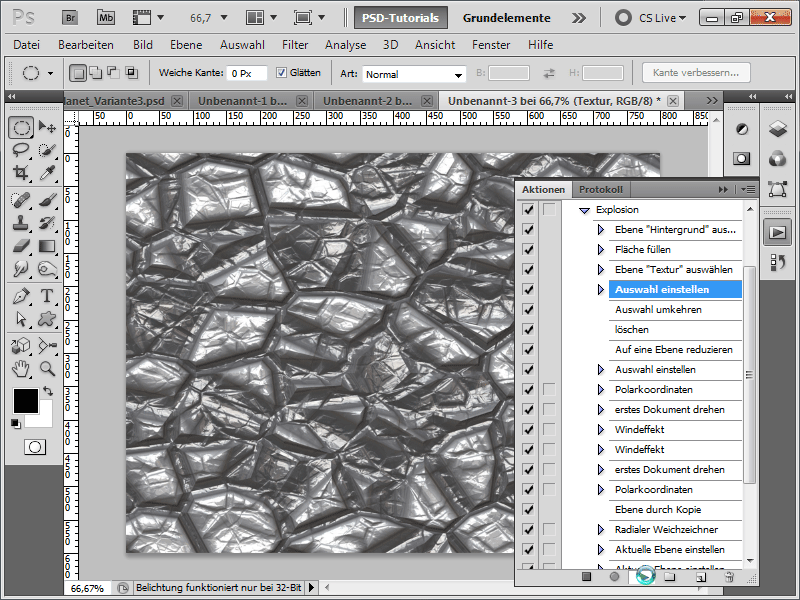Show more workspaces double arrow
The width and height of the screenshot is (800, 600).
579,18
